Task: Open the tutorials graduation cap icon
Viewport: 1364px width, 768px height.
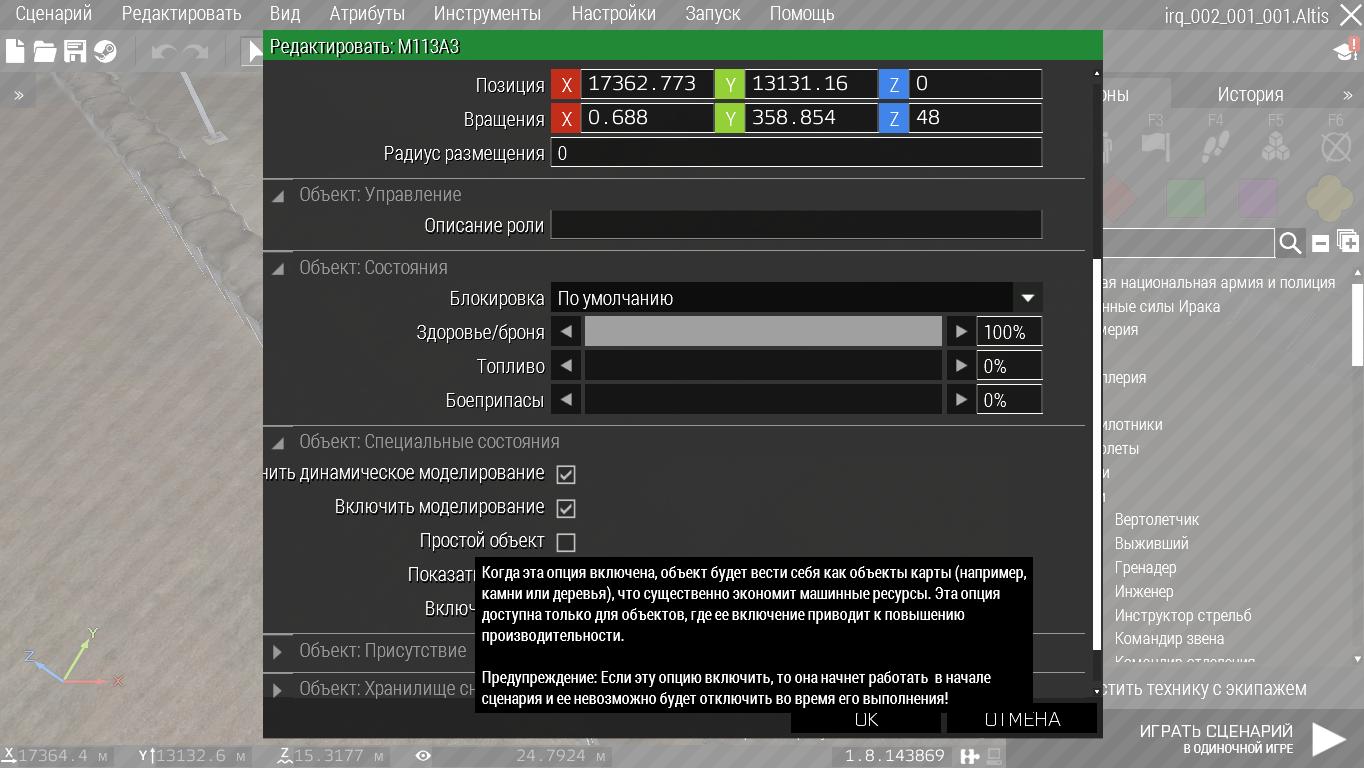Action: [x=1345, y=51]
